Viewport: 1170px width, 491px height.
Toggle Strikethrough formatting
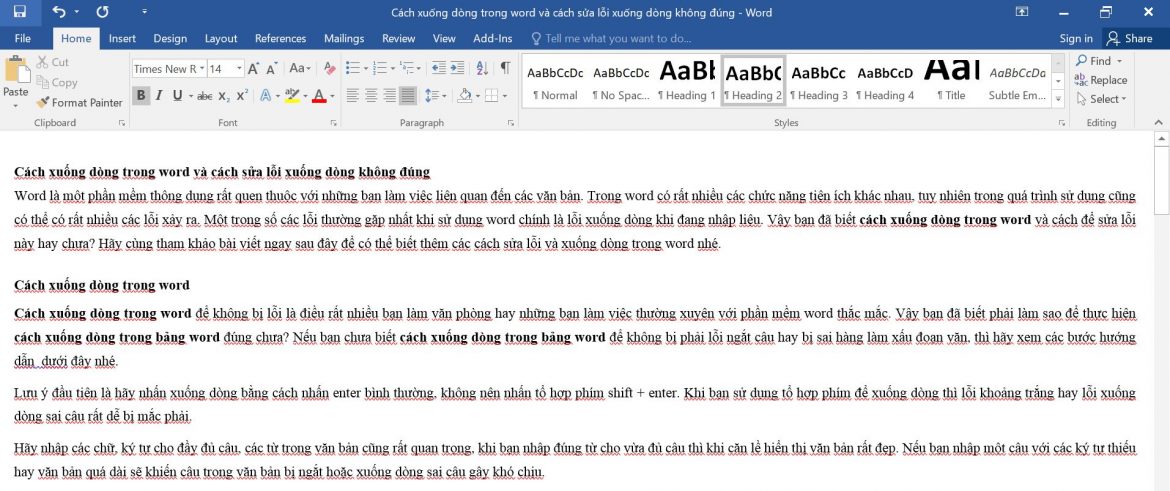(205, 96)
